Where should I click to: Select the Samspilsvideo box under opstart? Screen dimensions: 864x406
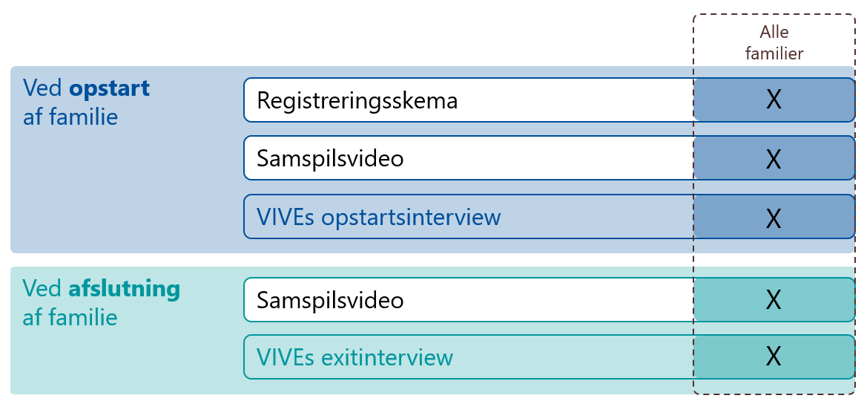coord(468,158)
